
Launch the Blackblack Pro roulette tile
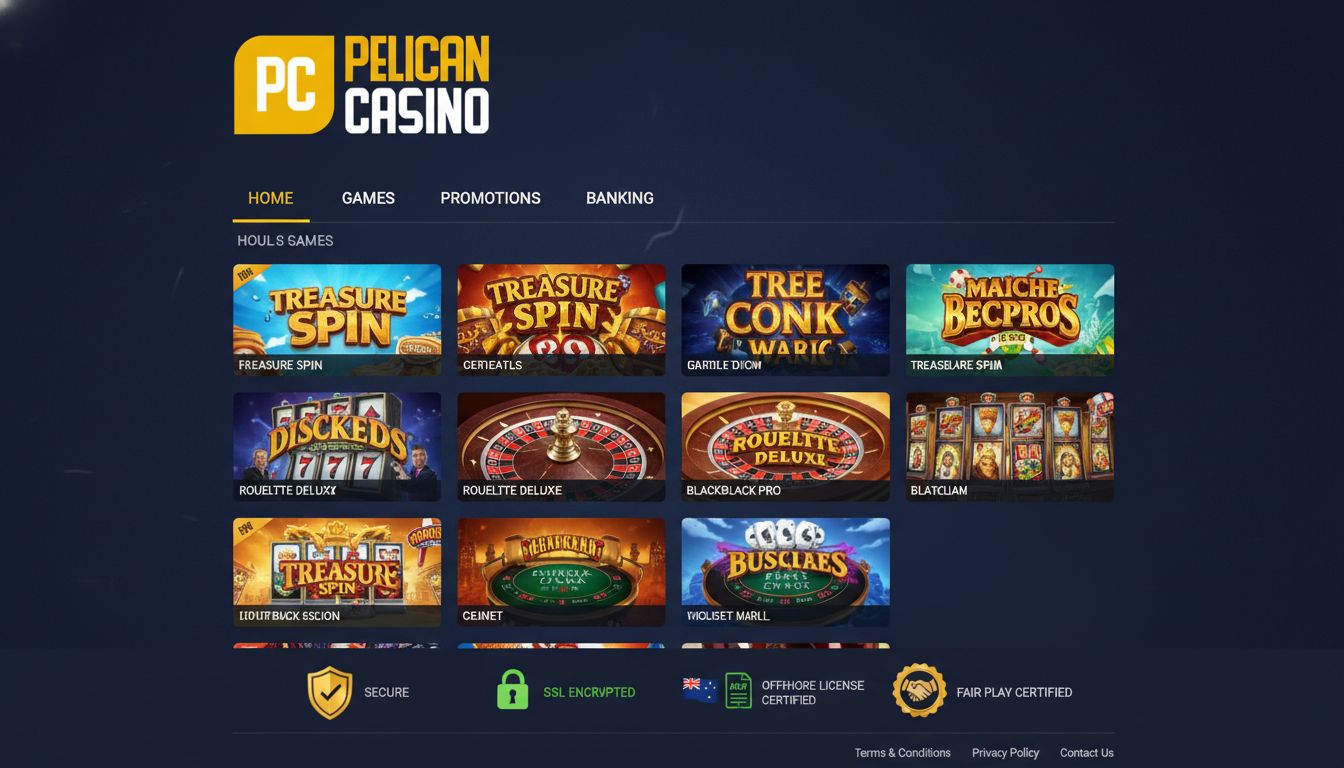[x=785, y=447]
